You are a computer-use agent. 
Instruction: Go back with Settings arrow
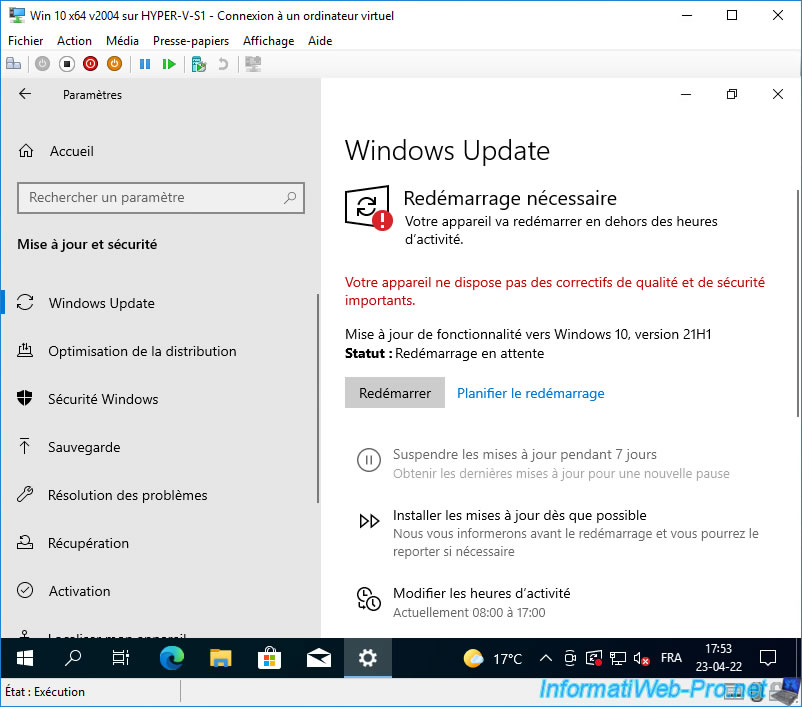(25, 94)
